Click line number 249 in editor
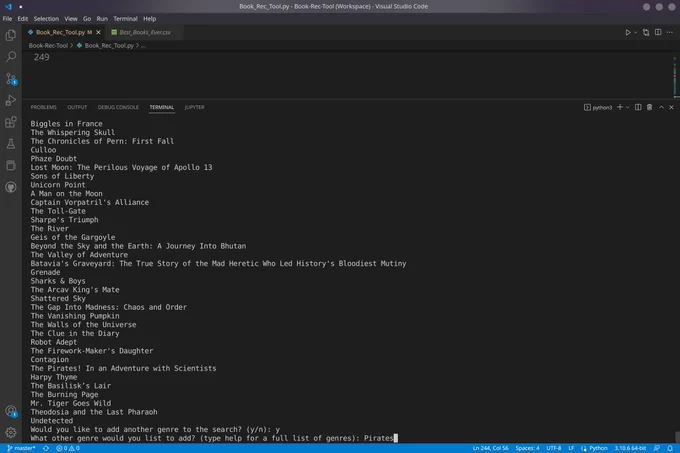680x453 pixels. (x=42, y=57)
